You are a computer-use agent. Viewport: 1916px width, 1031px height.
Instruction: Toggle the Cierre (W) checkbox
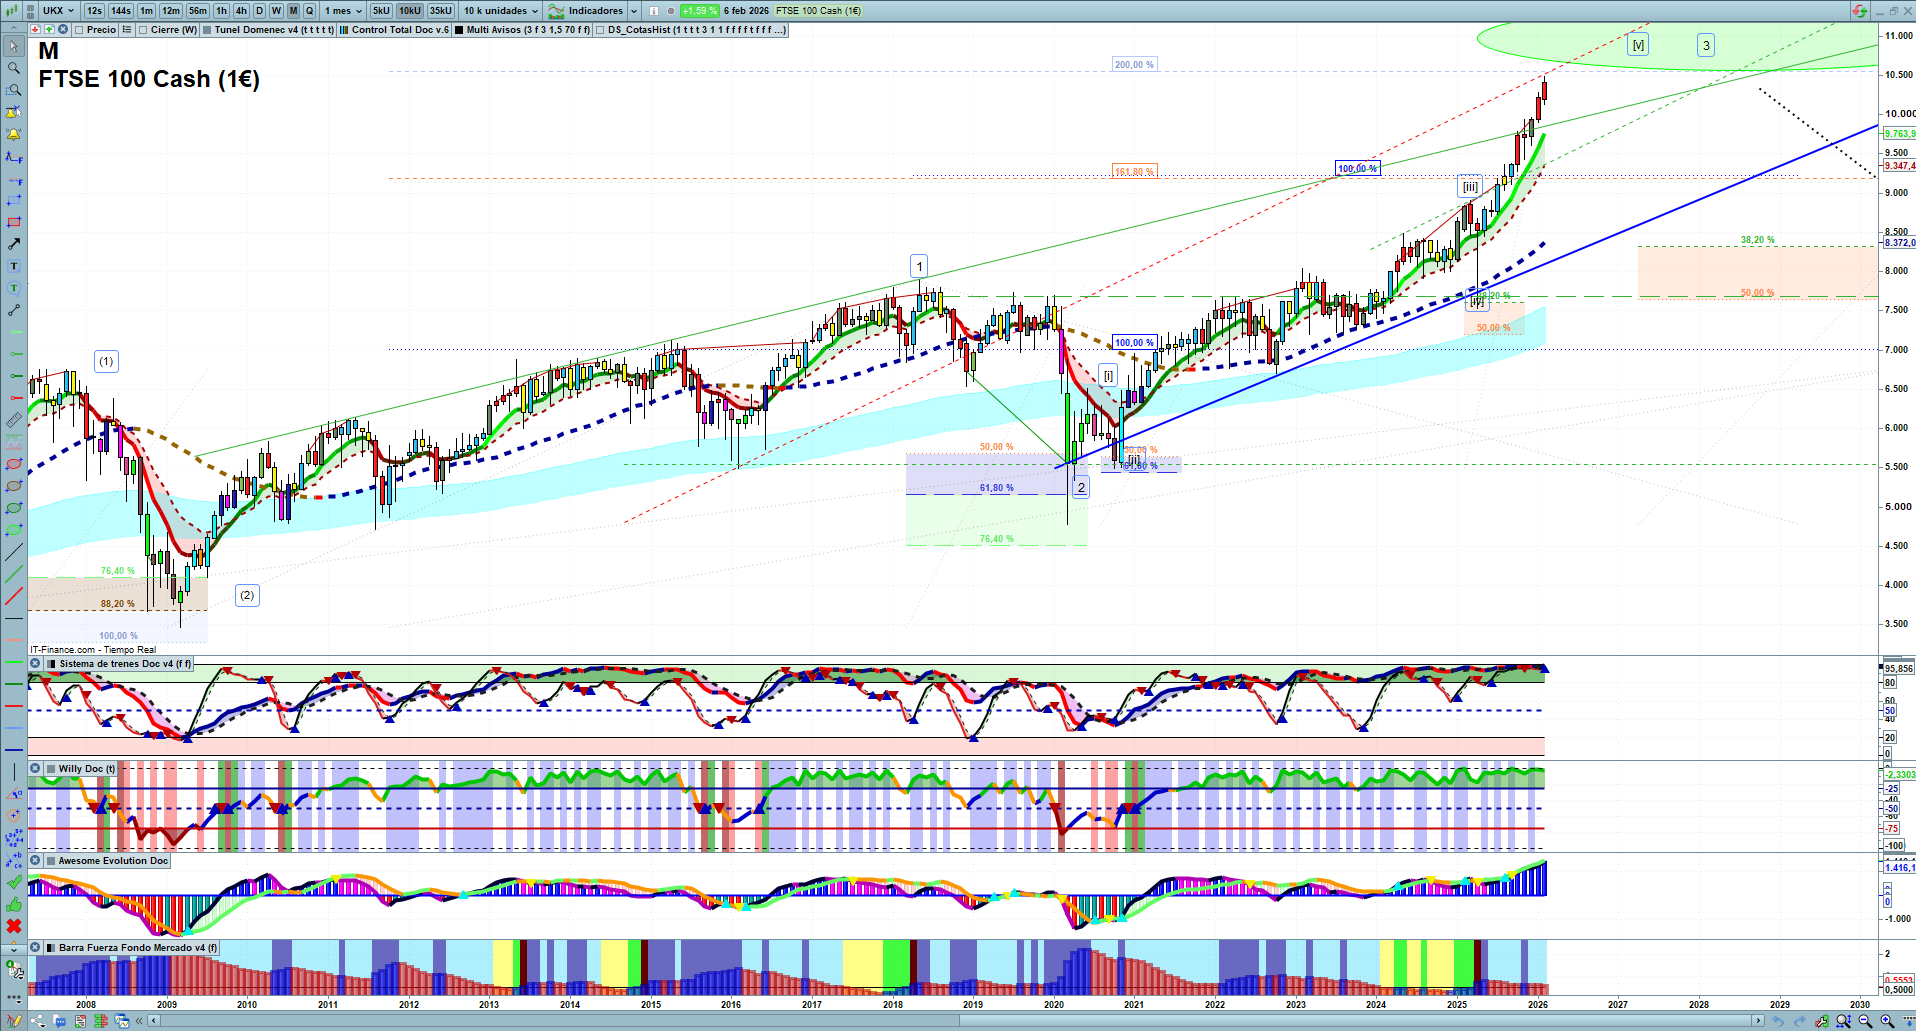(x=143, y=30)
